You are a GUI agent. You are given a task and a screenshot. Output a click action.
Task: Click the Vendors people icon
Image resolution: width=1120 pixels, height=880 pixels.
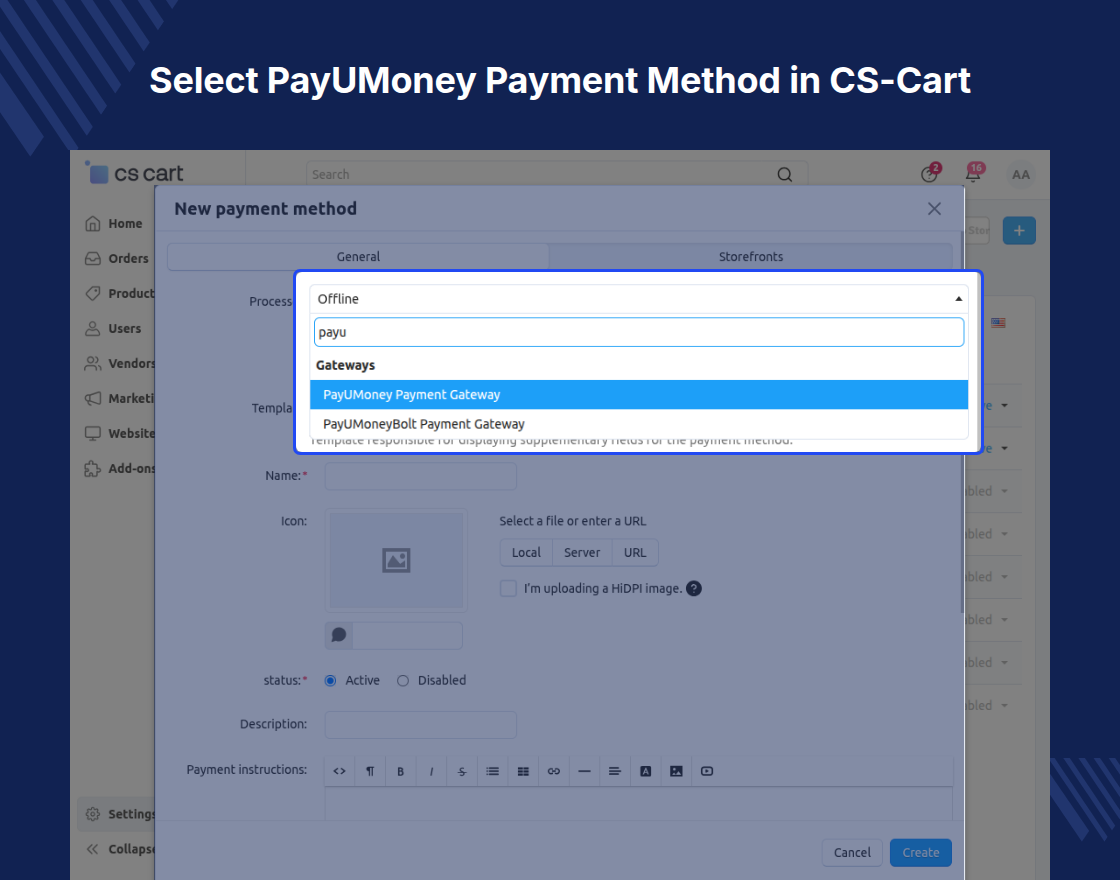point(92,364)
